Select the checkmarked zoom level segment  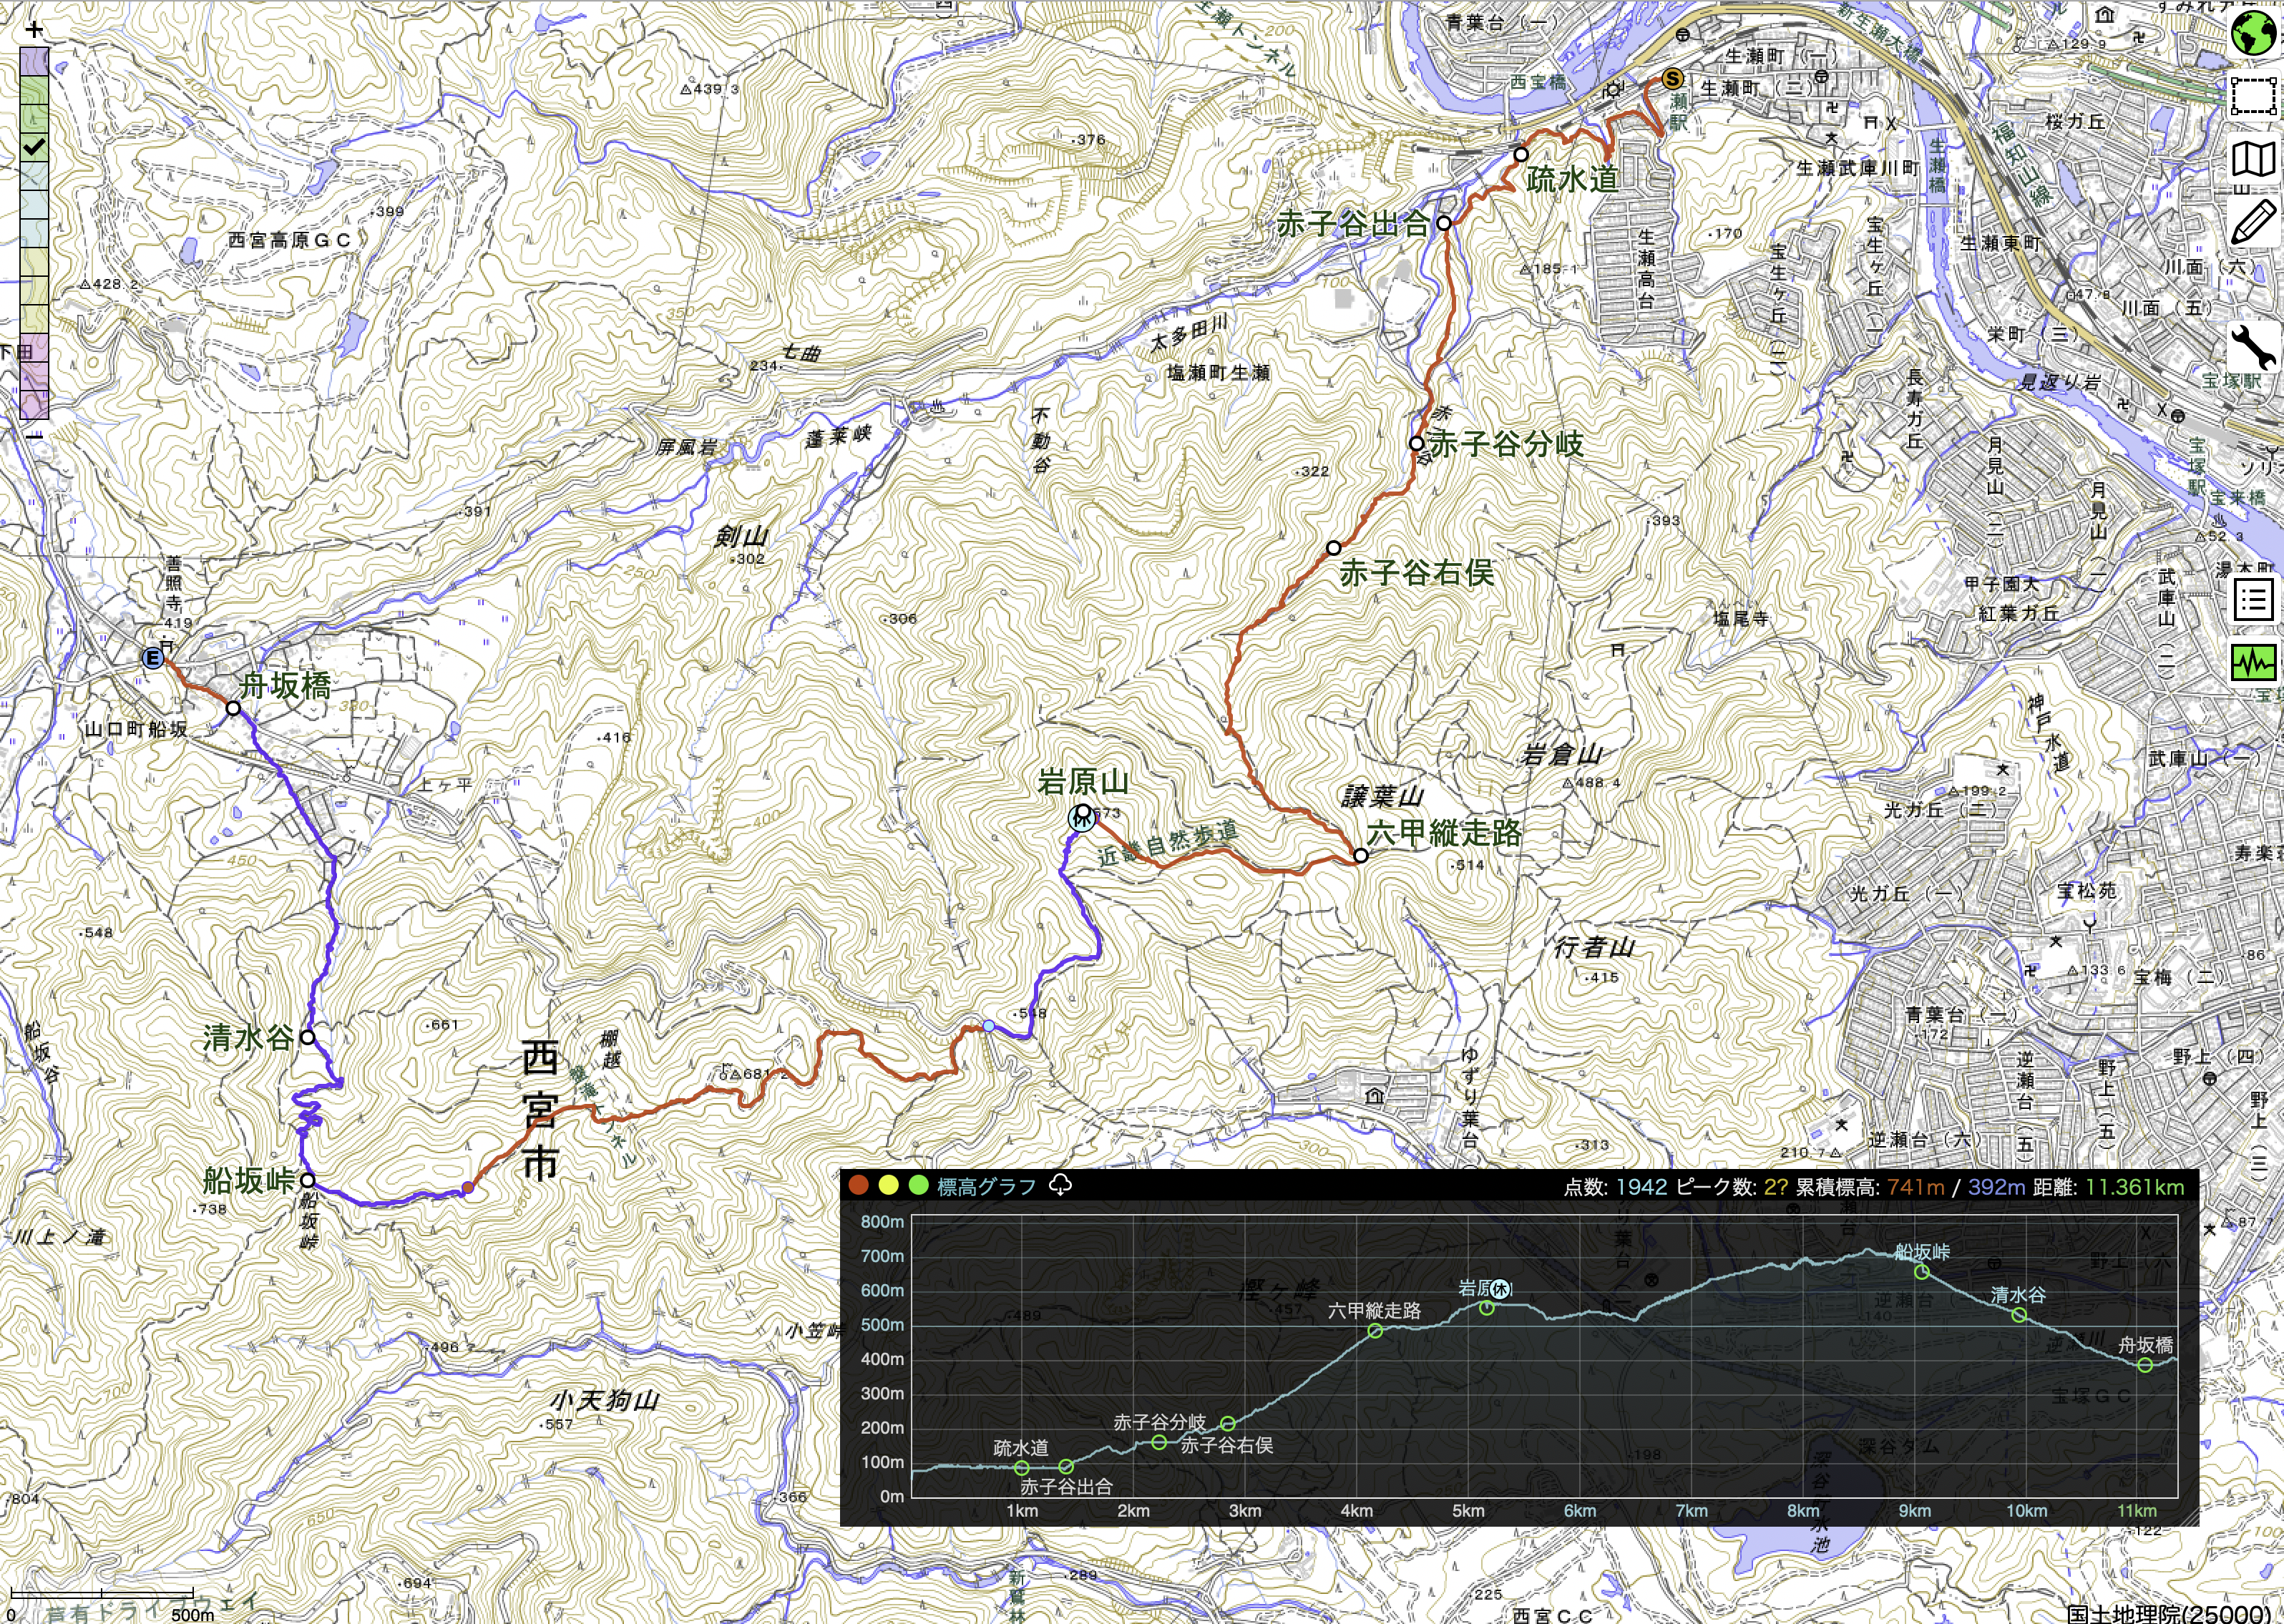[x=34, y=147]
